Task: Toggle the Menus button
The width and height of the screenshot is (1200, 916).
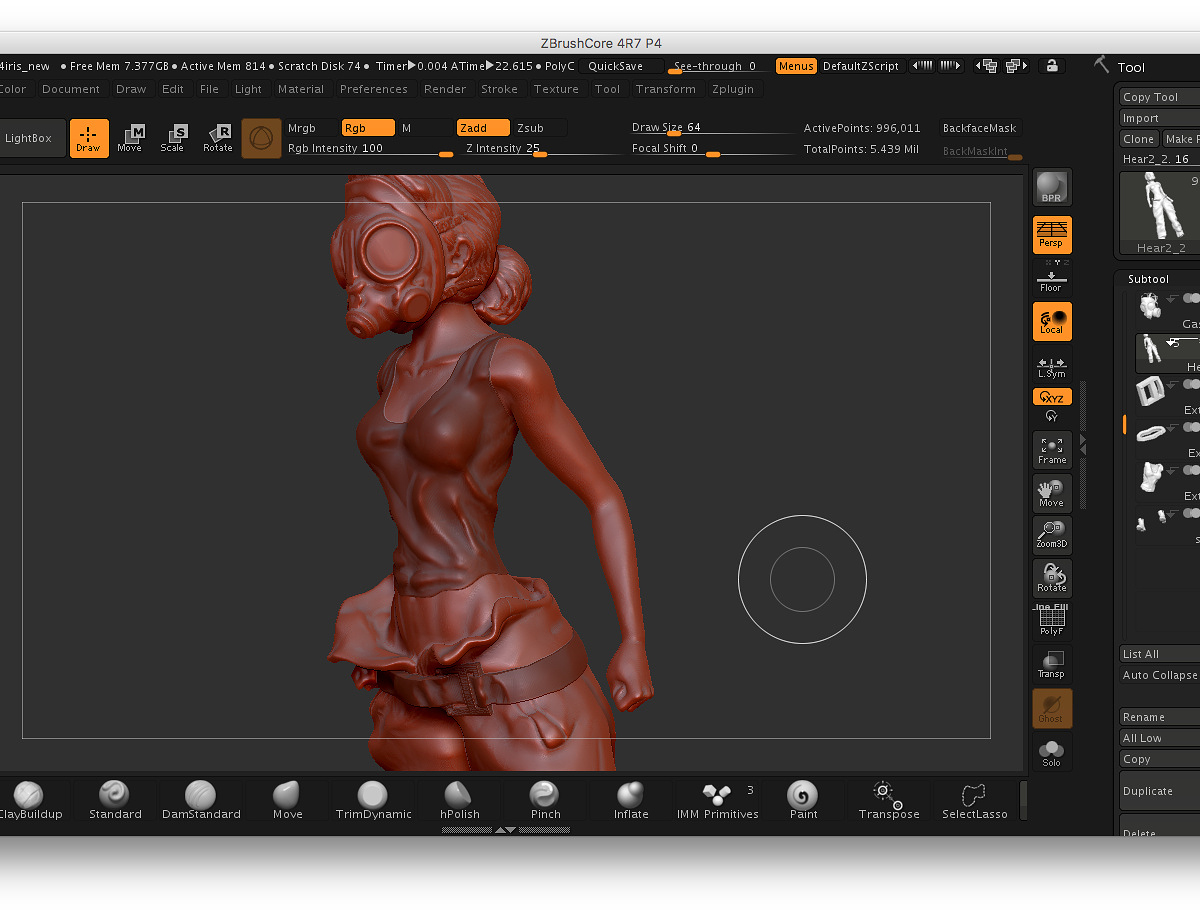Action: pos(796,66)
